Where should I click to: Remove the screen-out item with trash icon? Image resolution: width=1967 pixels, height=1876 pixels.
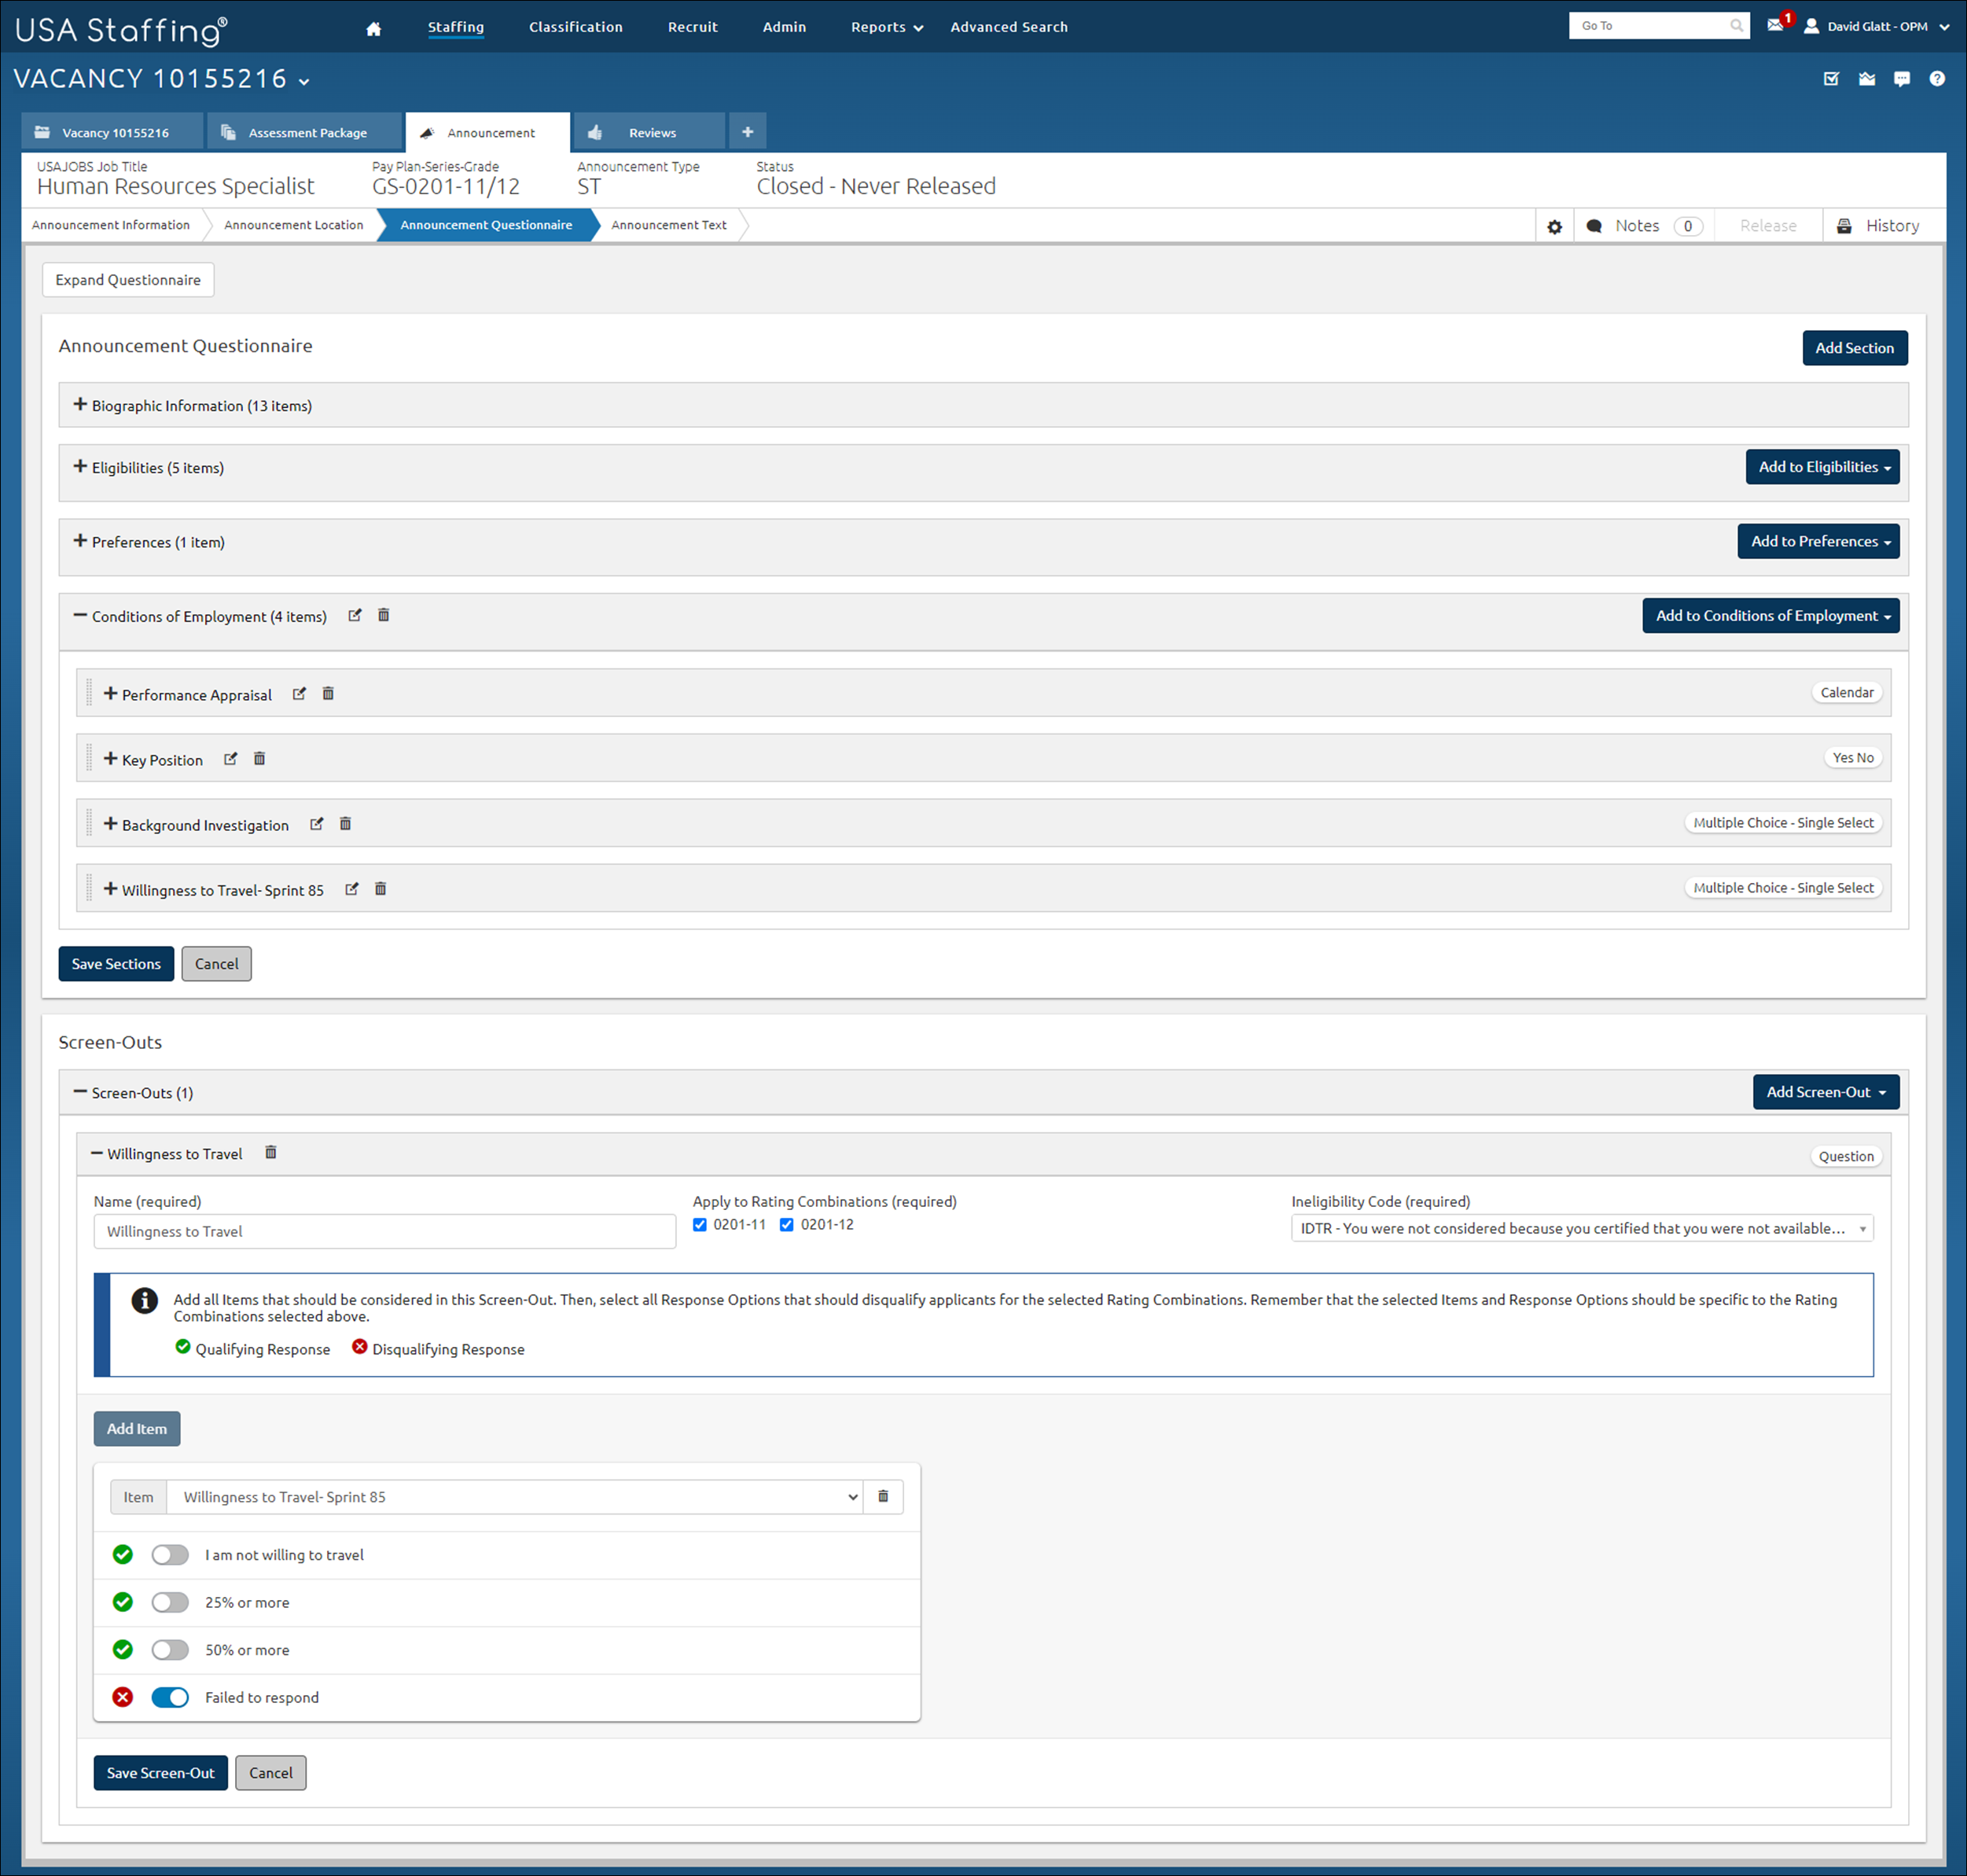(x=883, y=1497)
